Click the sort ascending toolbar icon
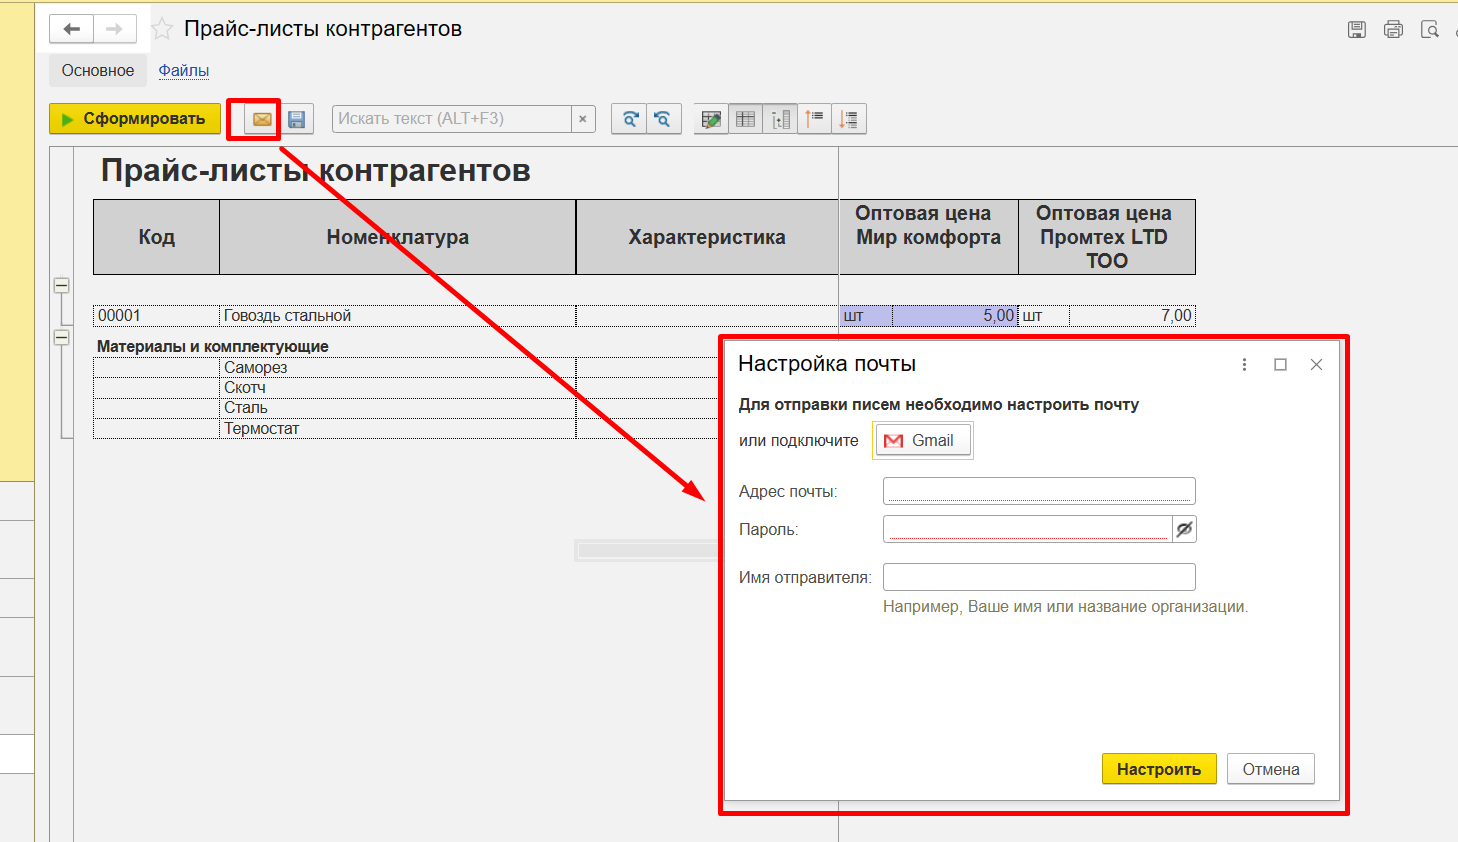The height and width of the screenshot is (842, 1458). (815, 119)
